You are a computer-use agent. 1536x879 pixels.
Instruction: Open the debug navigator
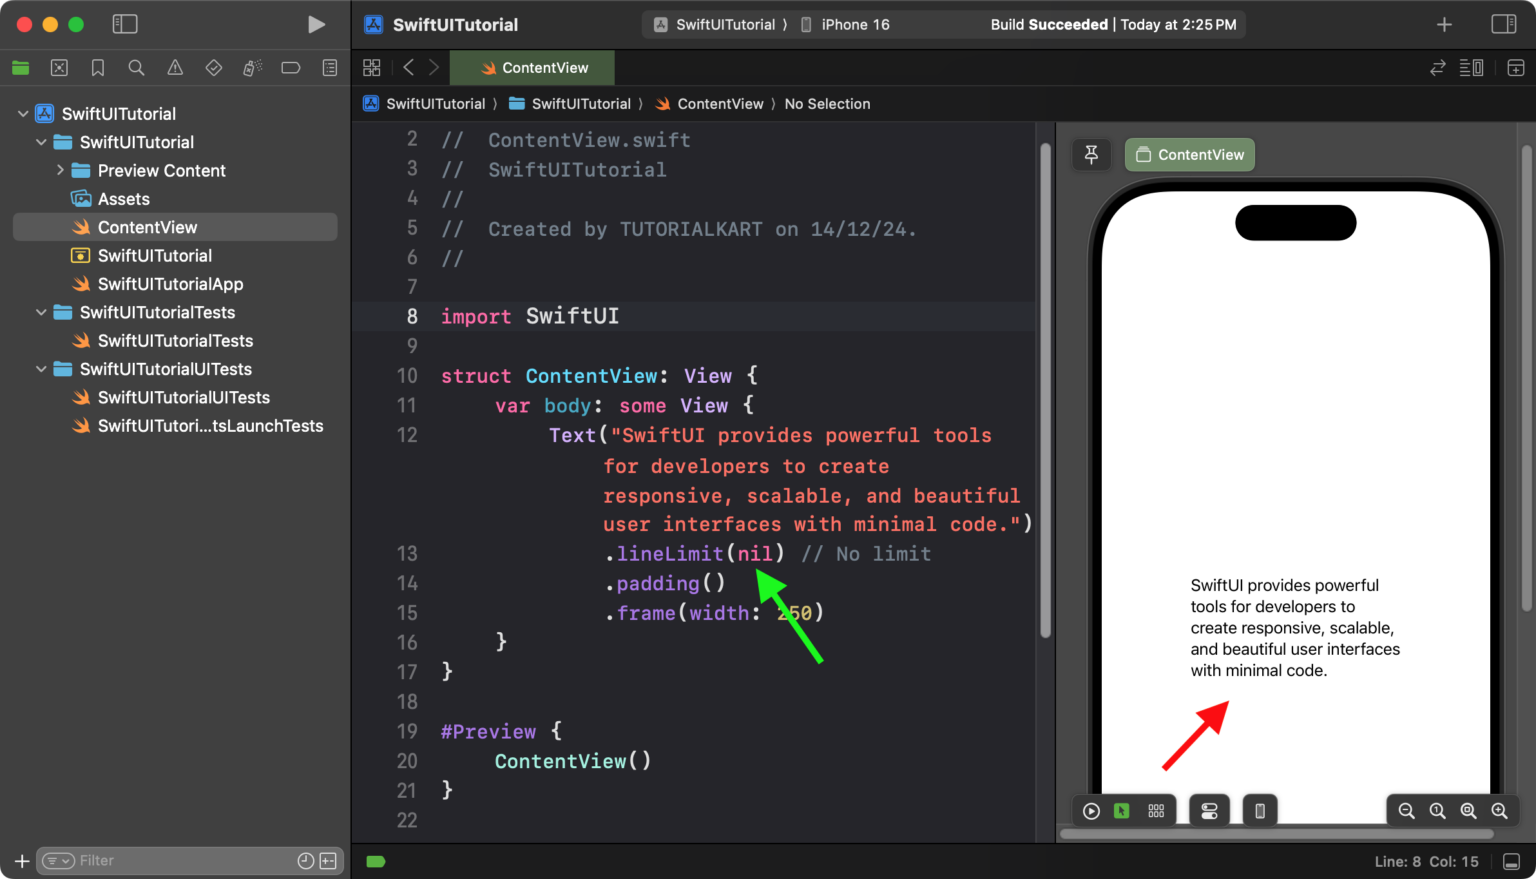coord(252,68)
